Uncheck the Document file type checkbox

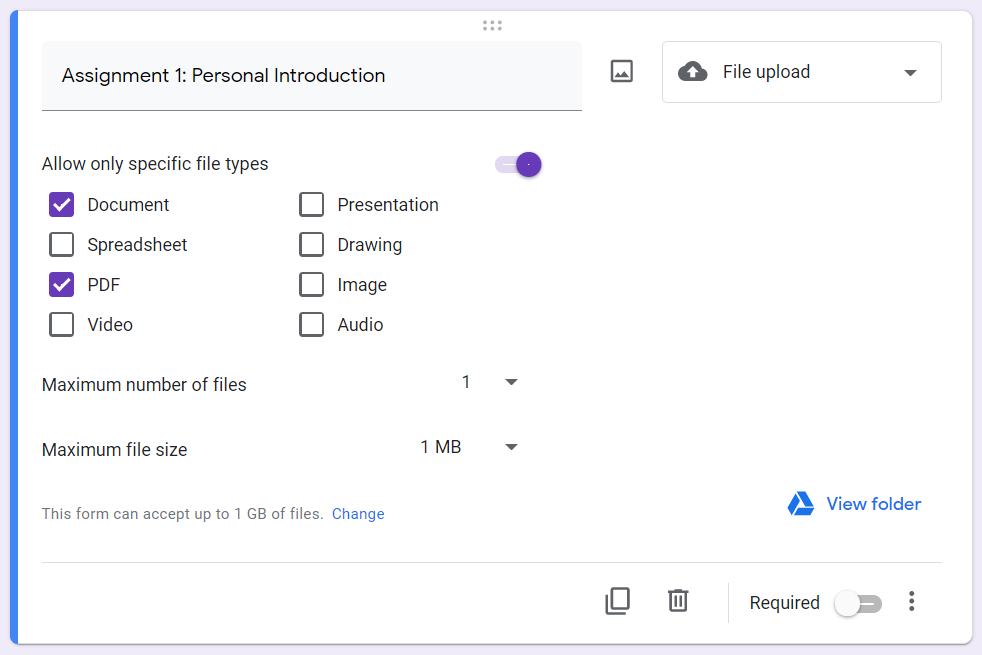(x=62, y=205)
